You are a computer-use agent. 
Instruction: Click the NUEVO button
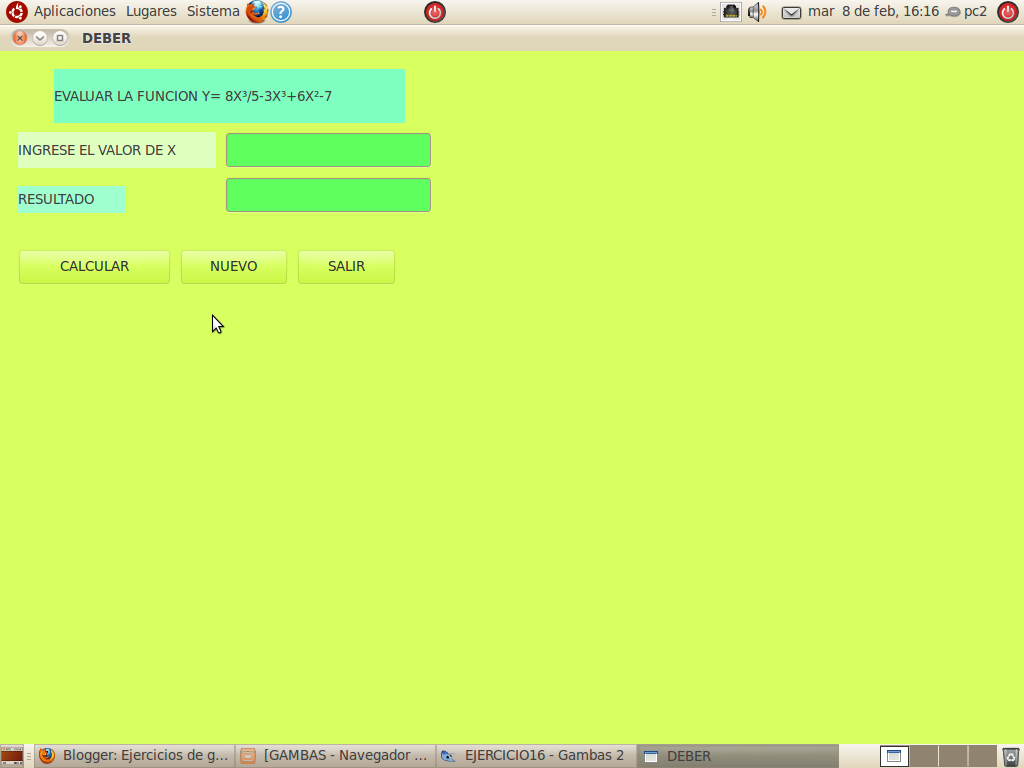pyautogui.click(x=234, y=266)
